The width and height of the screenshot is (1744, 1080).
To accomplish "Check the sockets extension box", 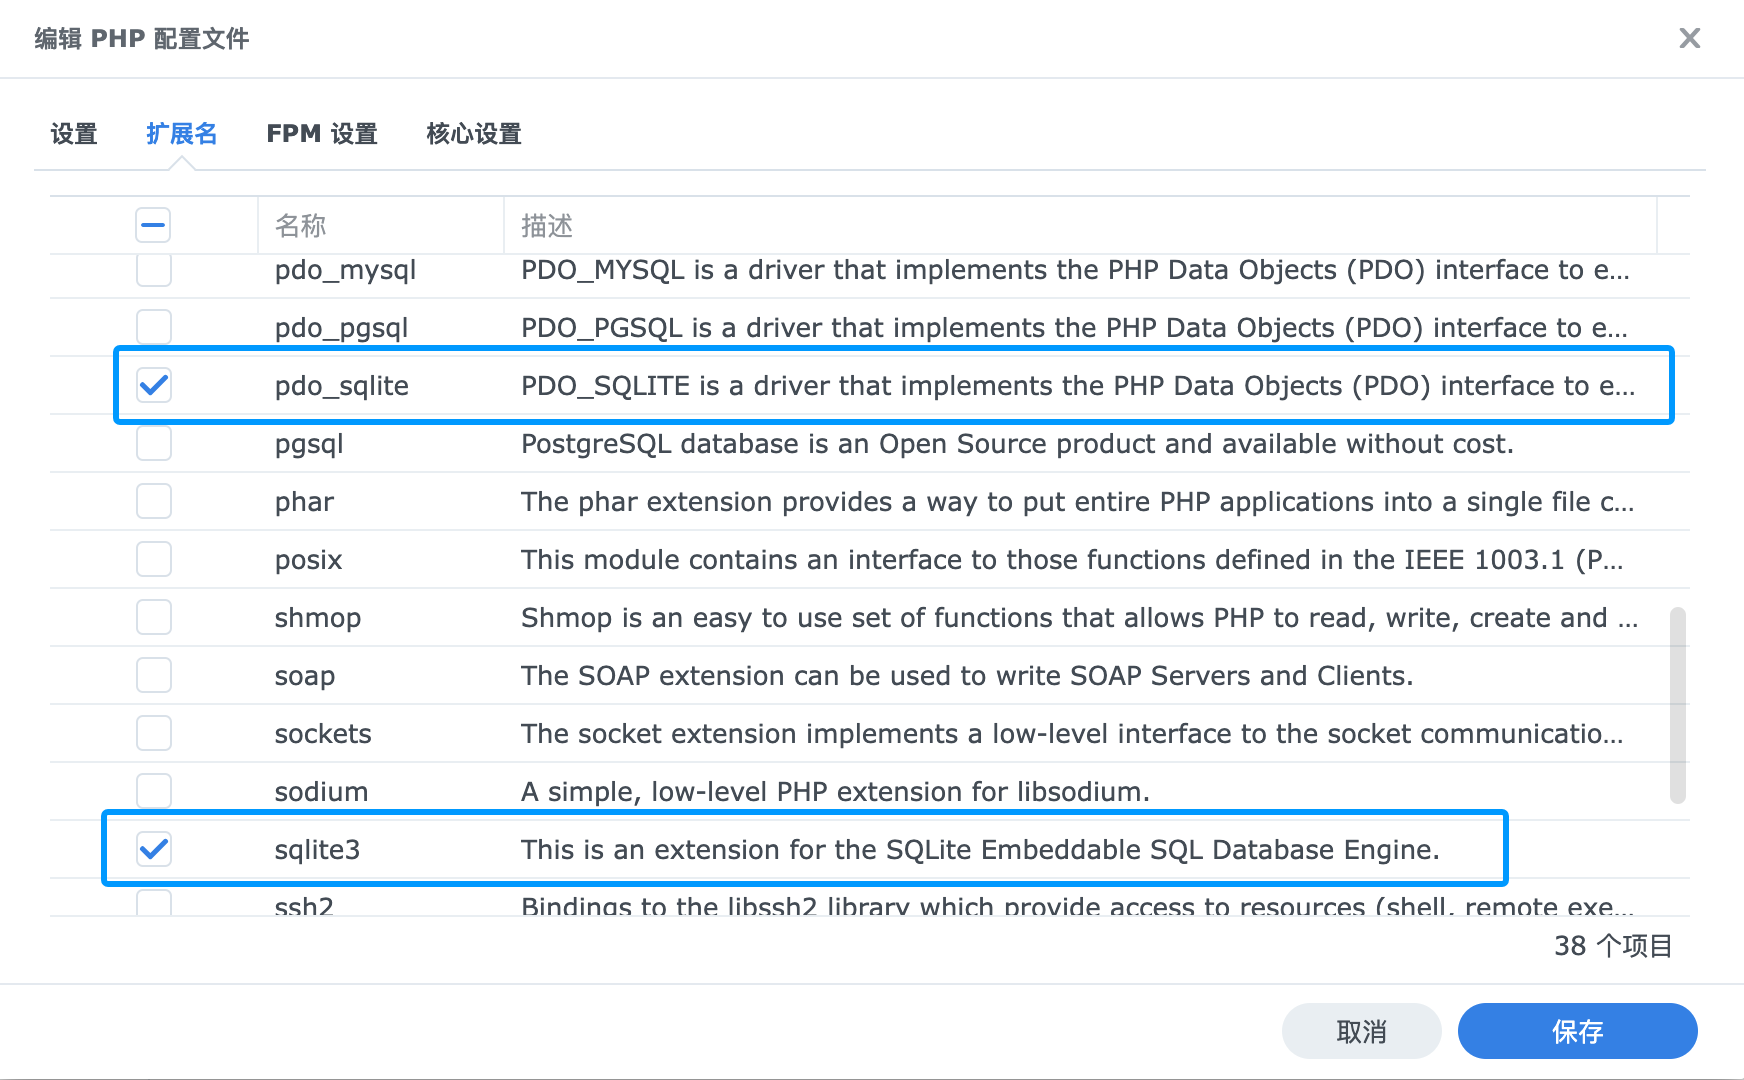I will pyautogui.click(x=154, y=733).
